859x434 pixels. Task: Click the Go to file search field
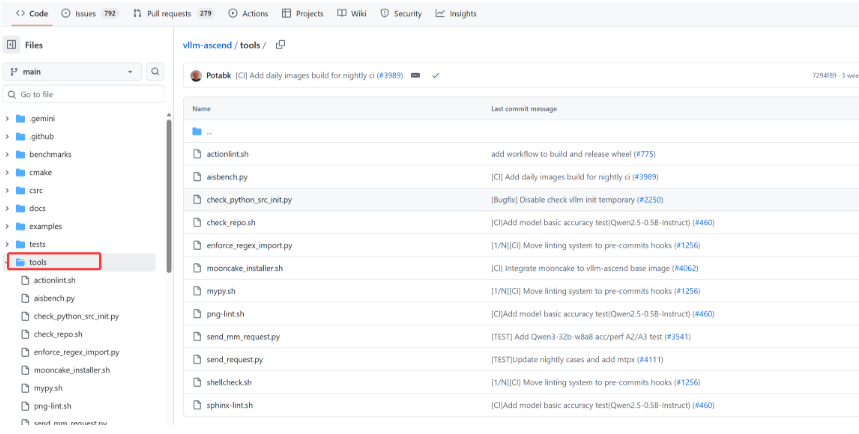click(x=85, y=94)
